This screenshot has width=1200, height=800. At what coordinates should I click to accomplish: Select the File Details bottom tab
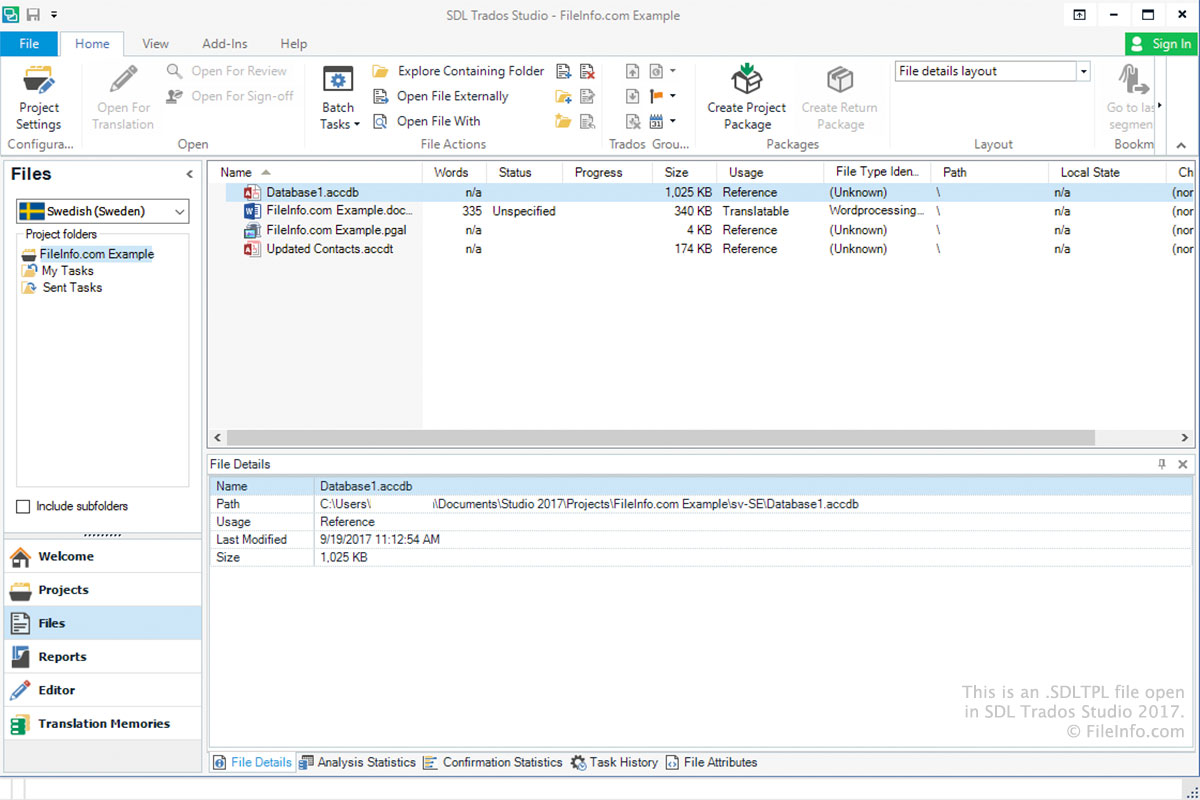point(252,762)
